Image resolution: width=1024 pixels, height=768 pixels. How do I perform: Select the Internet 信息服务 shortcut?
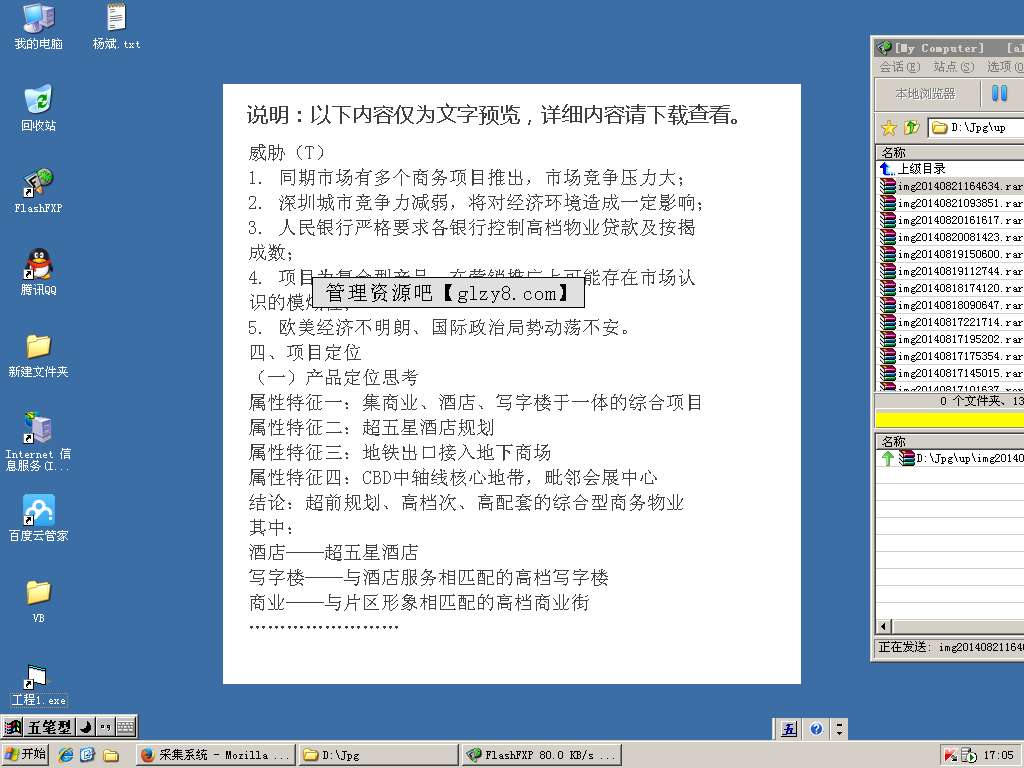[39, 441]
